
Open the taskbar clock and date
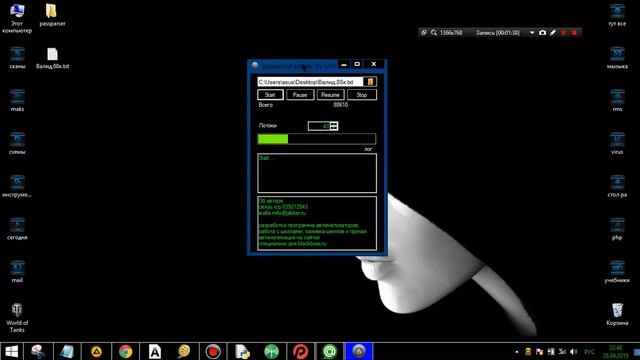[616, 352]
